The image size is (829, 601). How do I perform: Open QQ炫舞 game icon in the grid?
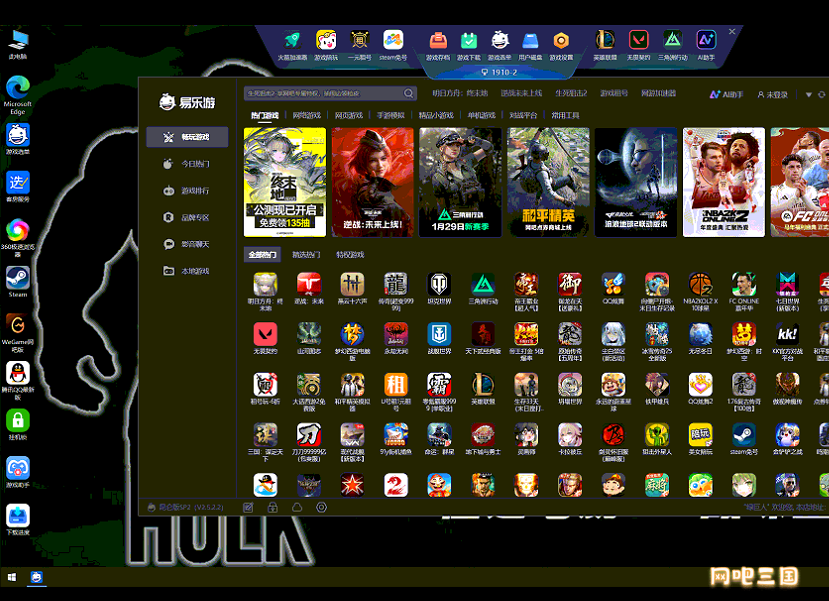click(613, 284)
